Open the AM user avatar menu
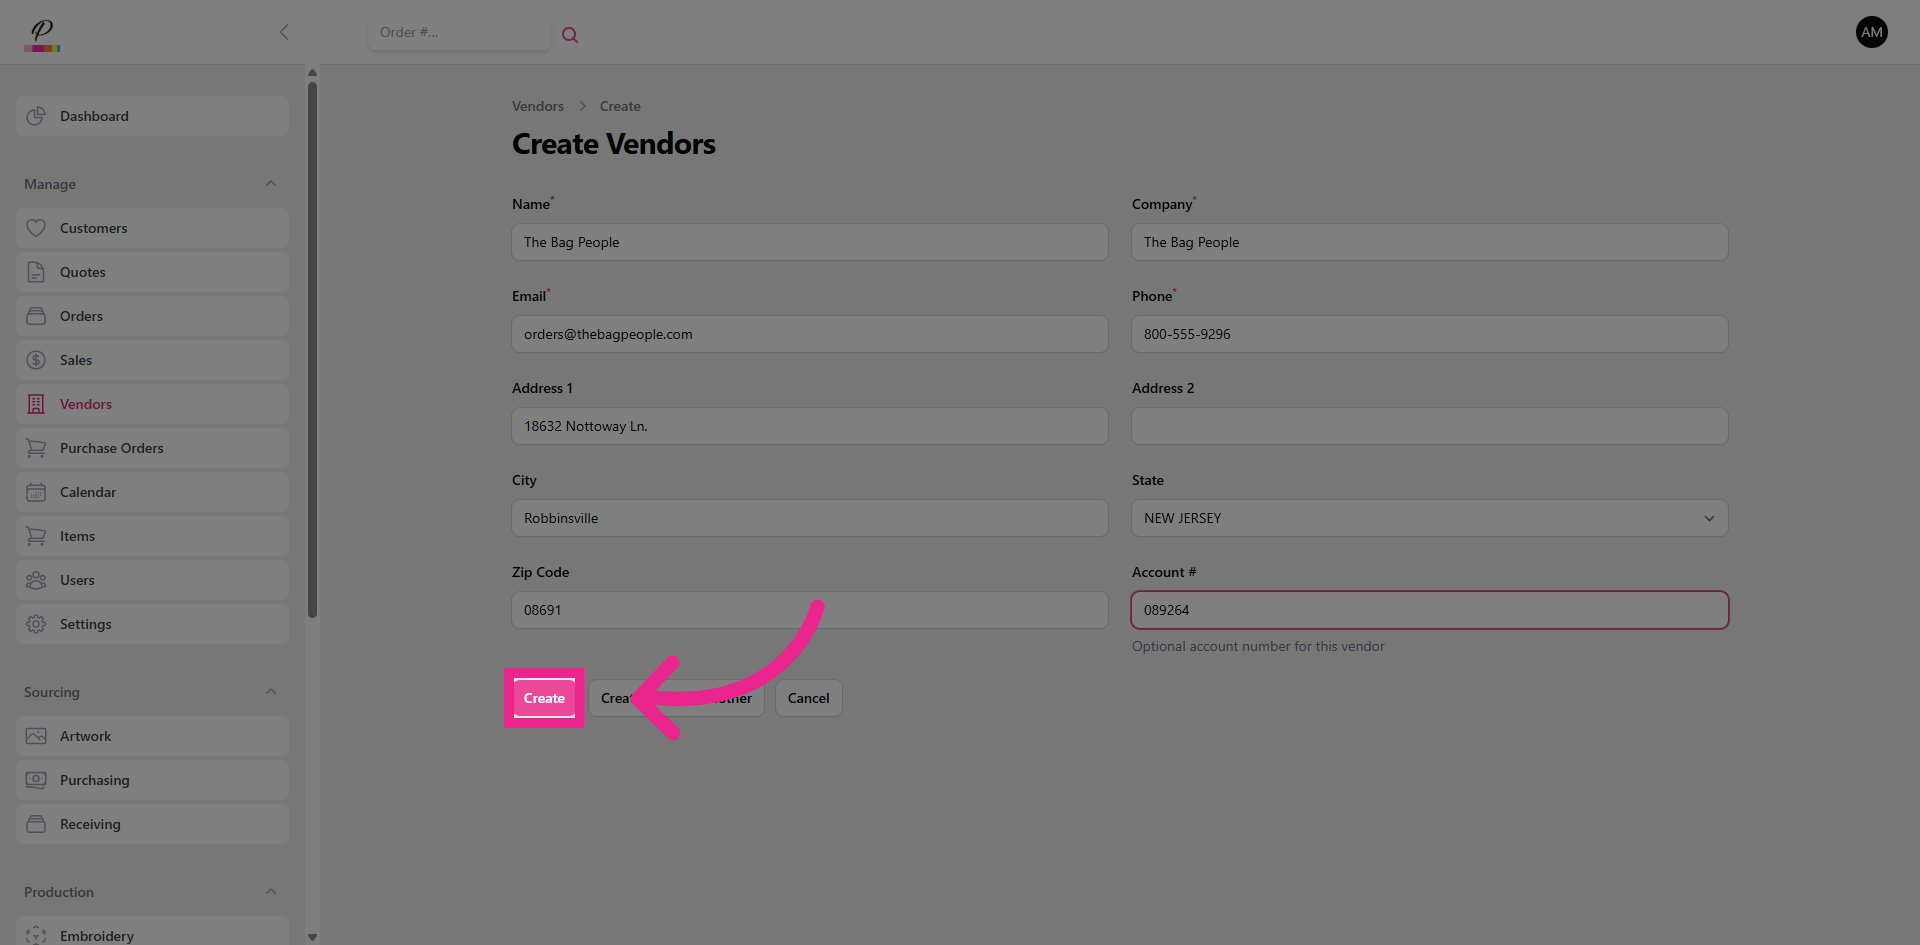This screenshot has height=945, width=1920. tap(1871, 32)
